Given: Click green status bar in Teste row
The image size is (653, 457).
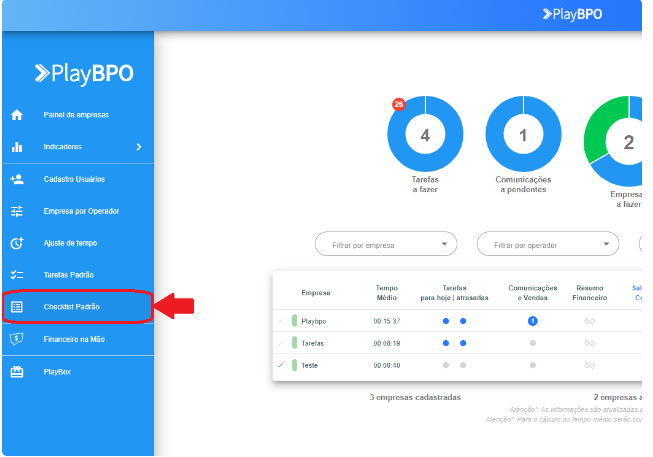Looking at the screenshot, I should [x=294, y=365].
